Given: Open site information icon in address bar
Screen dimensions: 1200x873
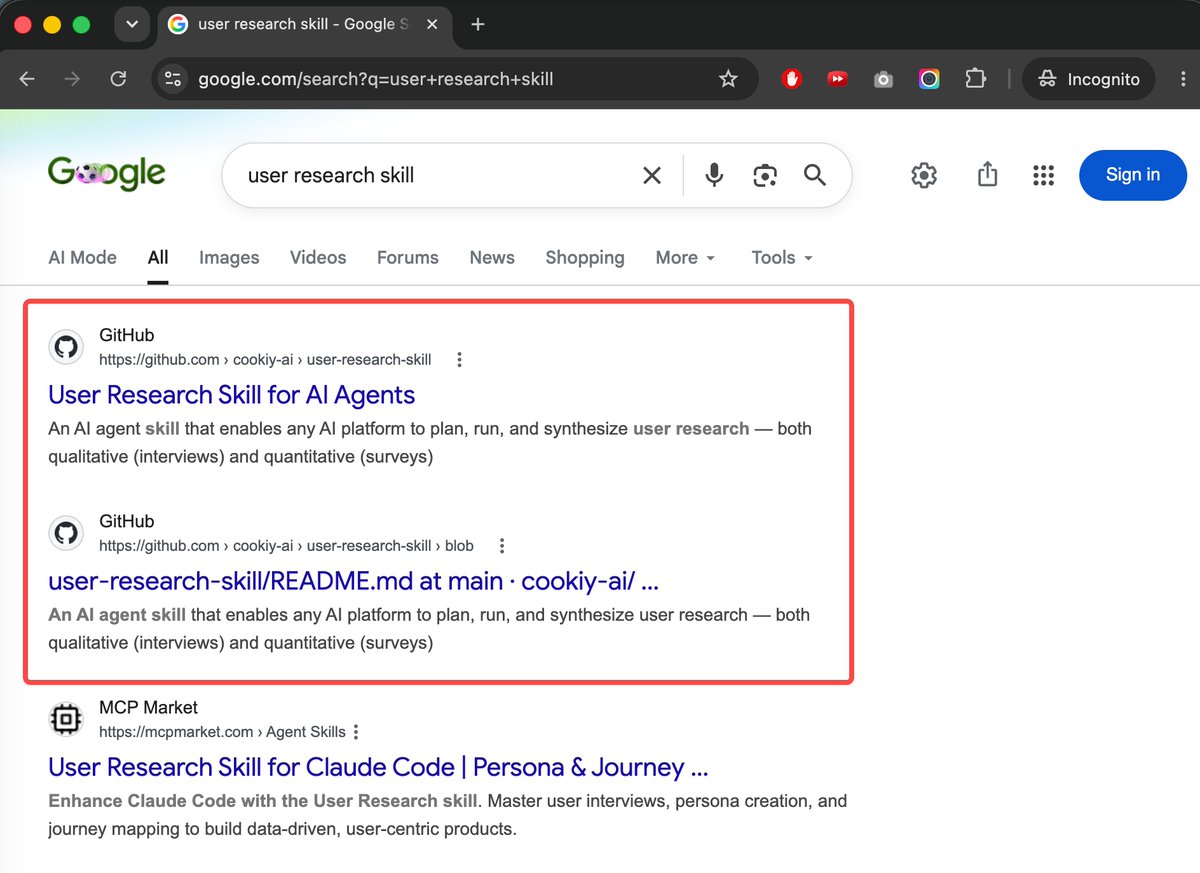Looking at the screenshot, I should pyautogui.click(x=173, y=79).
